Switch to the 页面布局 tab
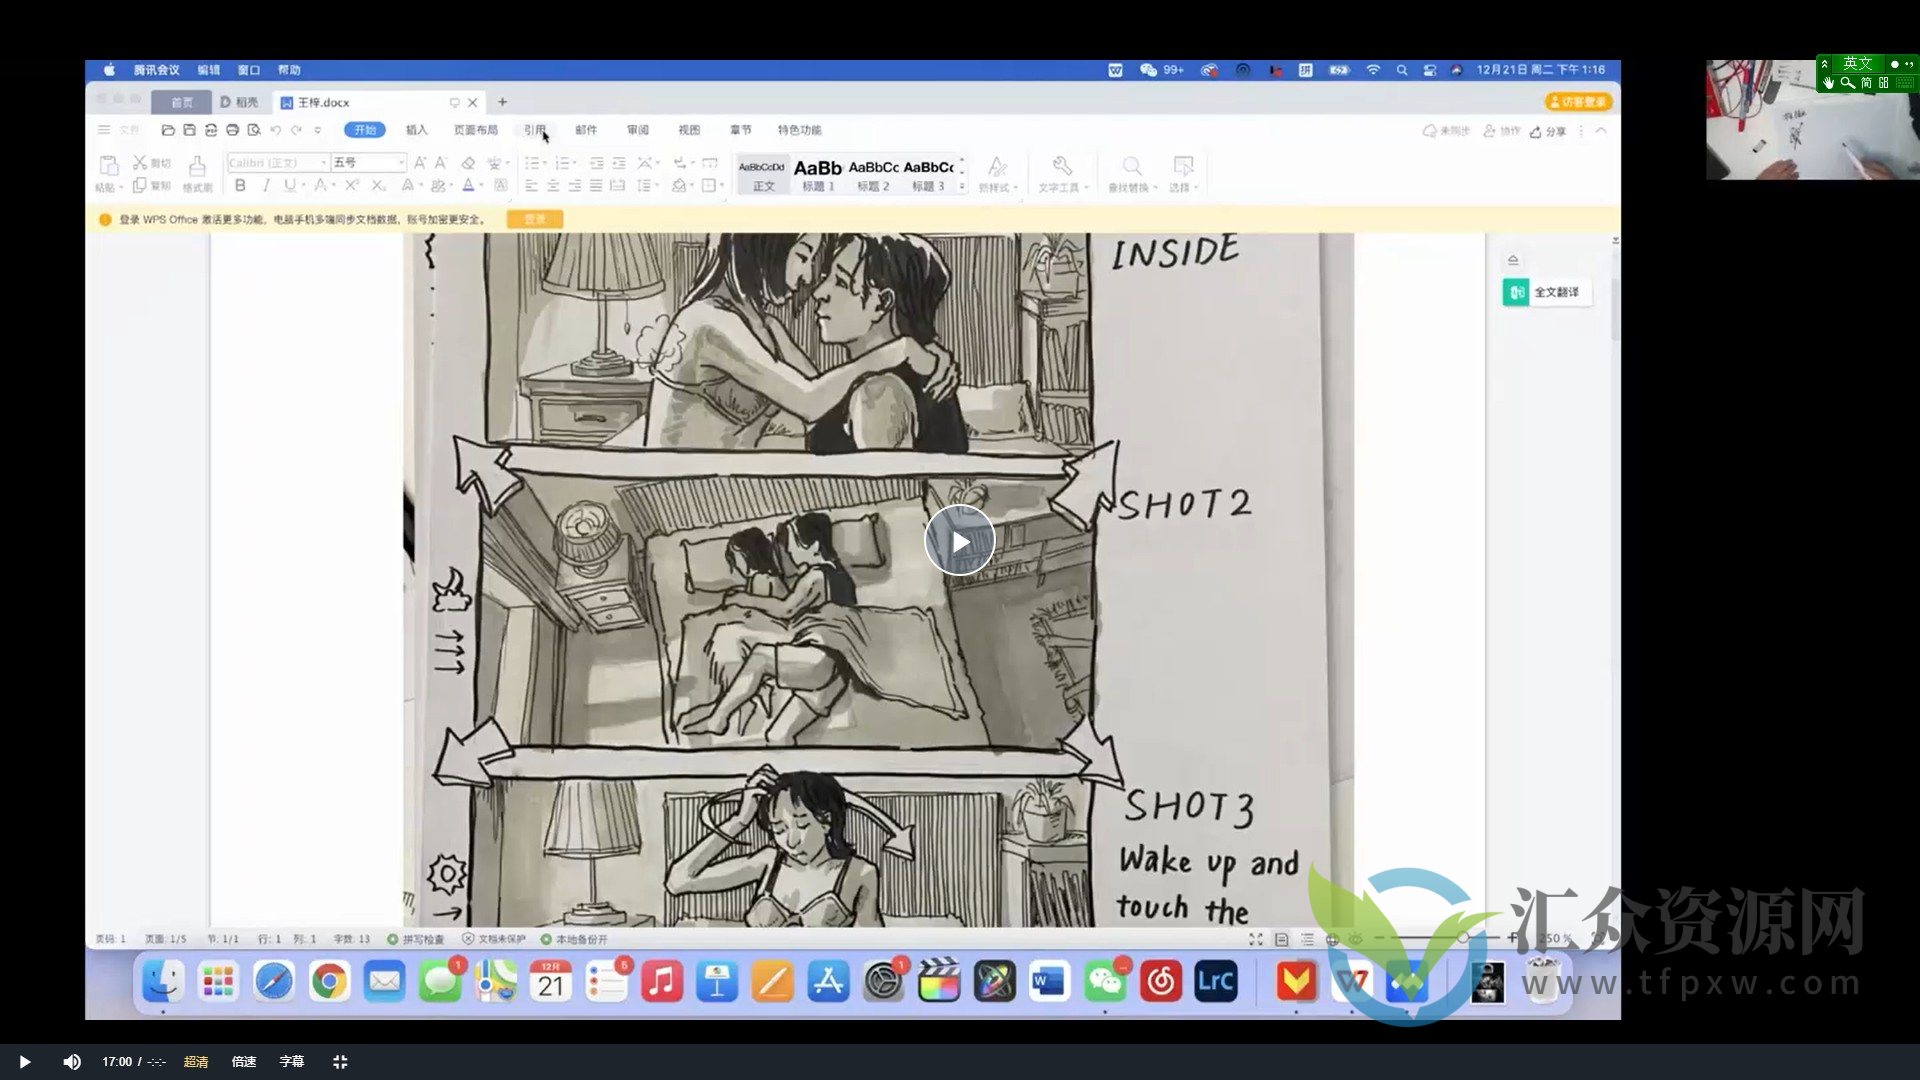This screenshot has width=1920, height=1080. [475, 130]
